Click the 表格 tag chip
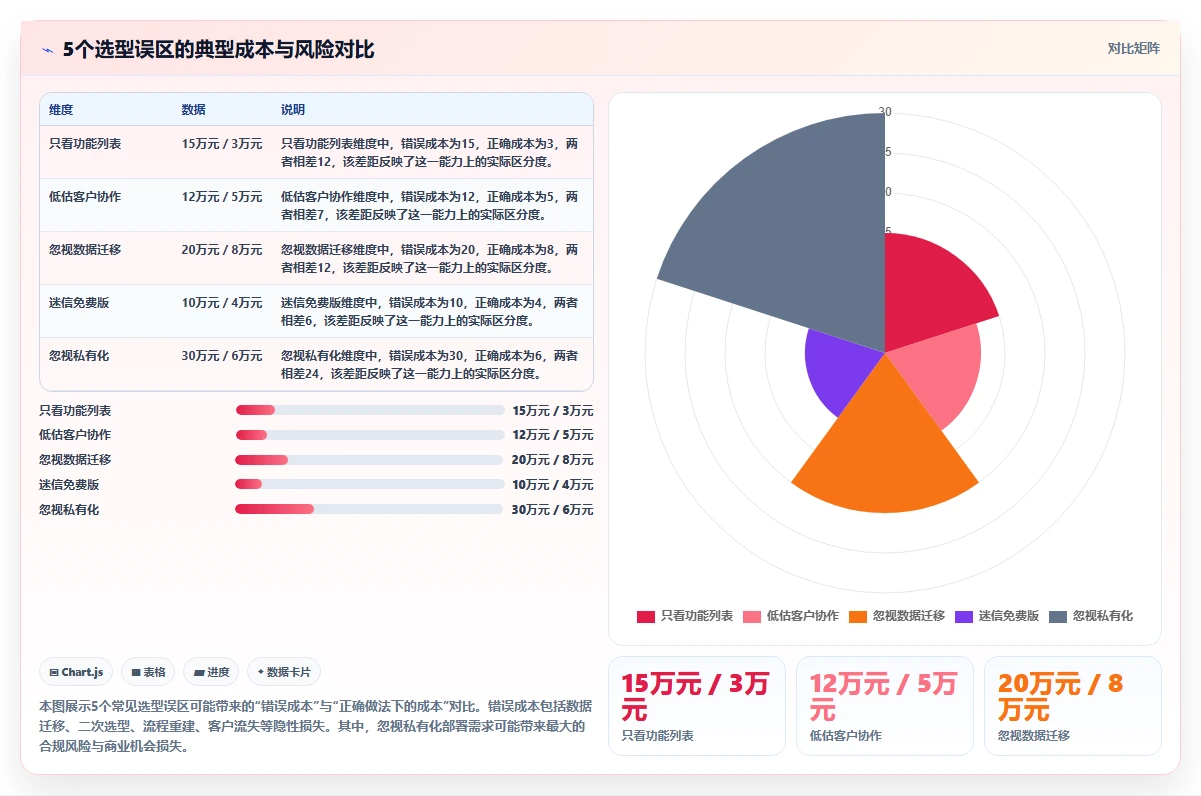 [x=148, y=672]
